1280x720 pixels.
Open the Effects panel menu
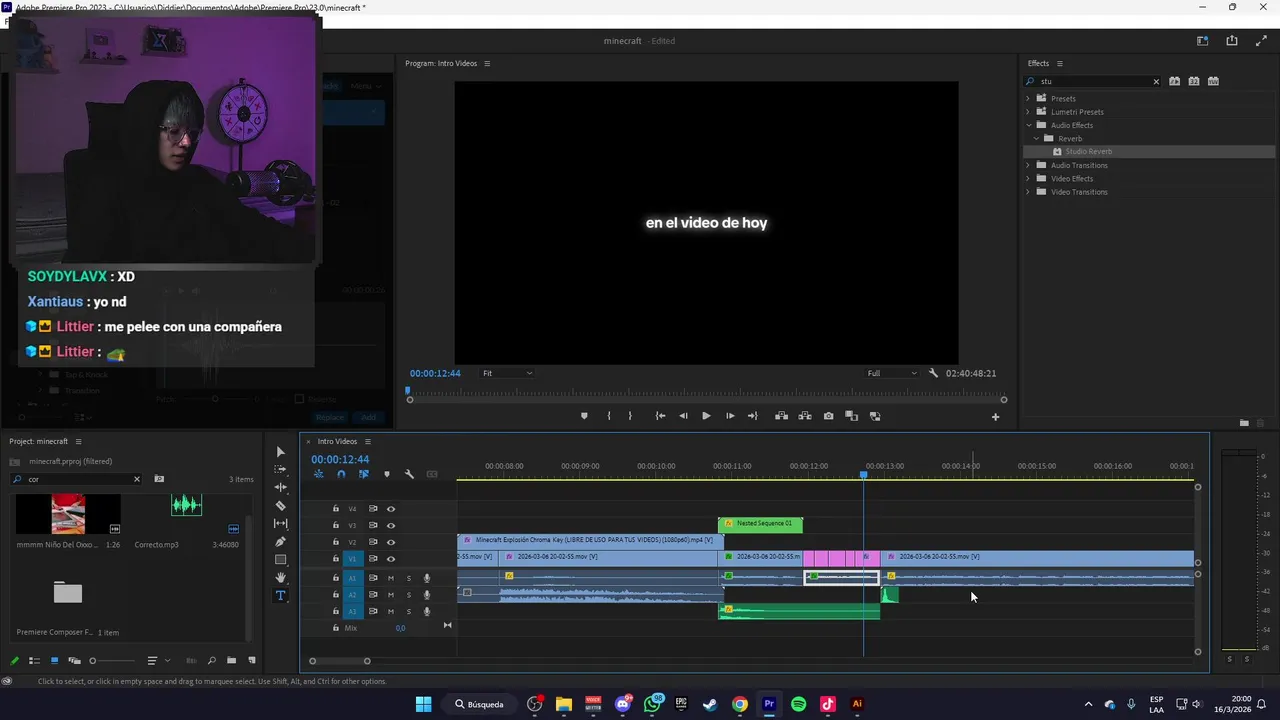click(1060, 64)
